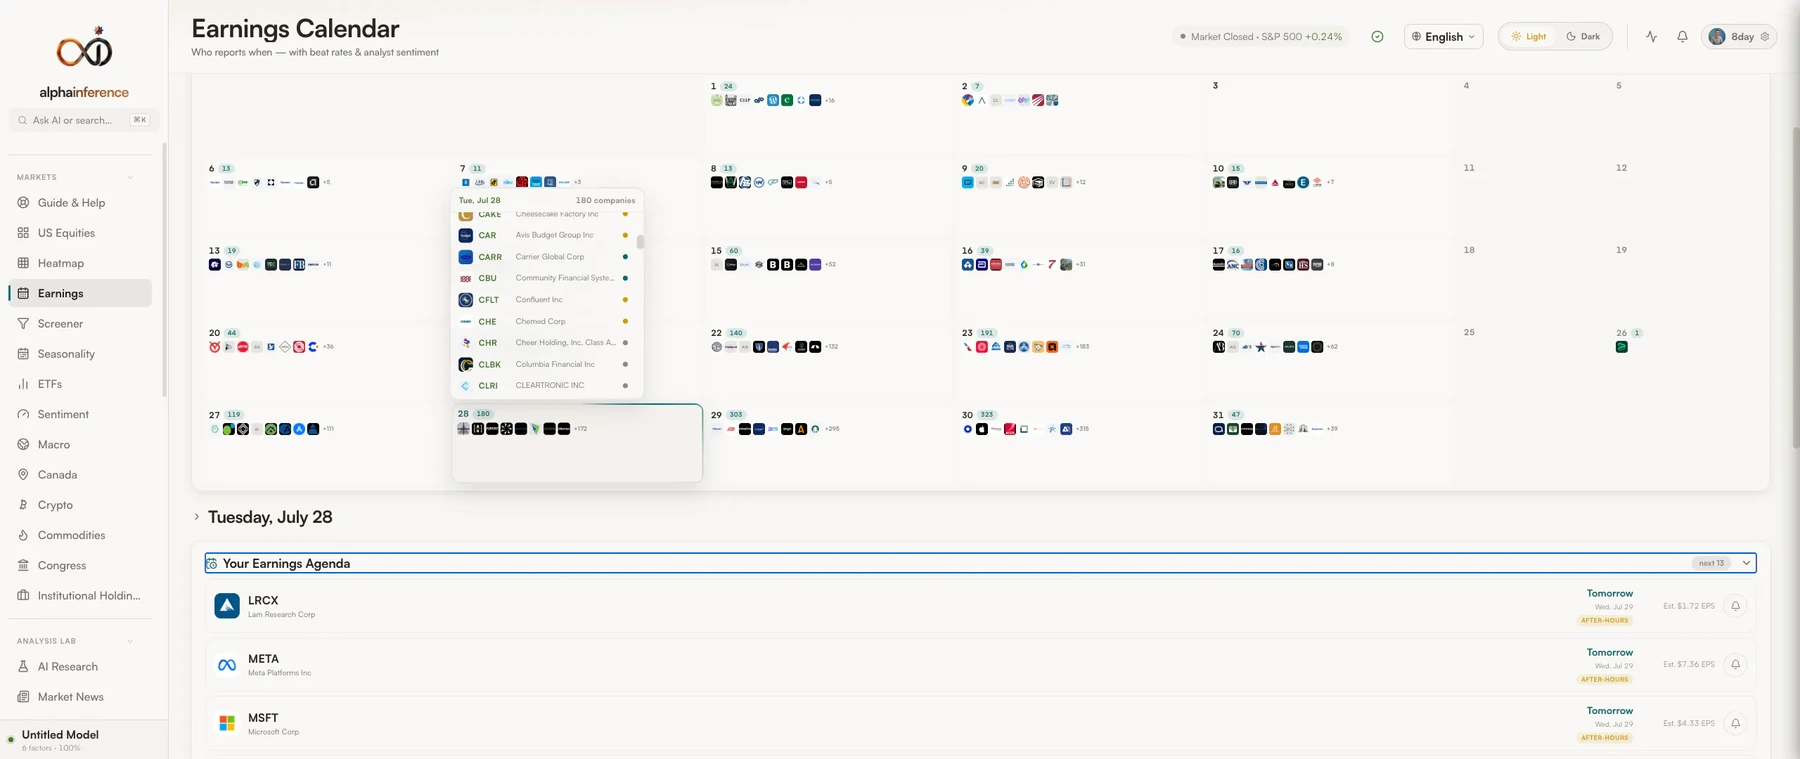Open notifications bell in the header
This screenshot has height=759, width=1800.
click(1682, 37)
